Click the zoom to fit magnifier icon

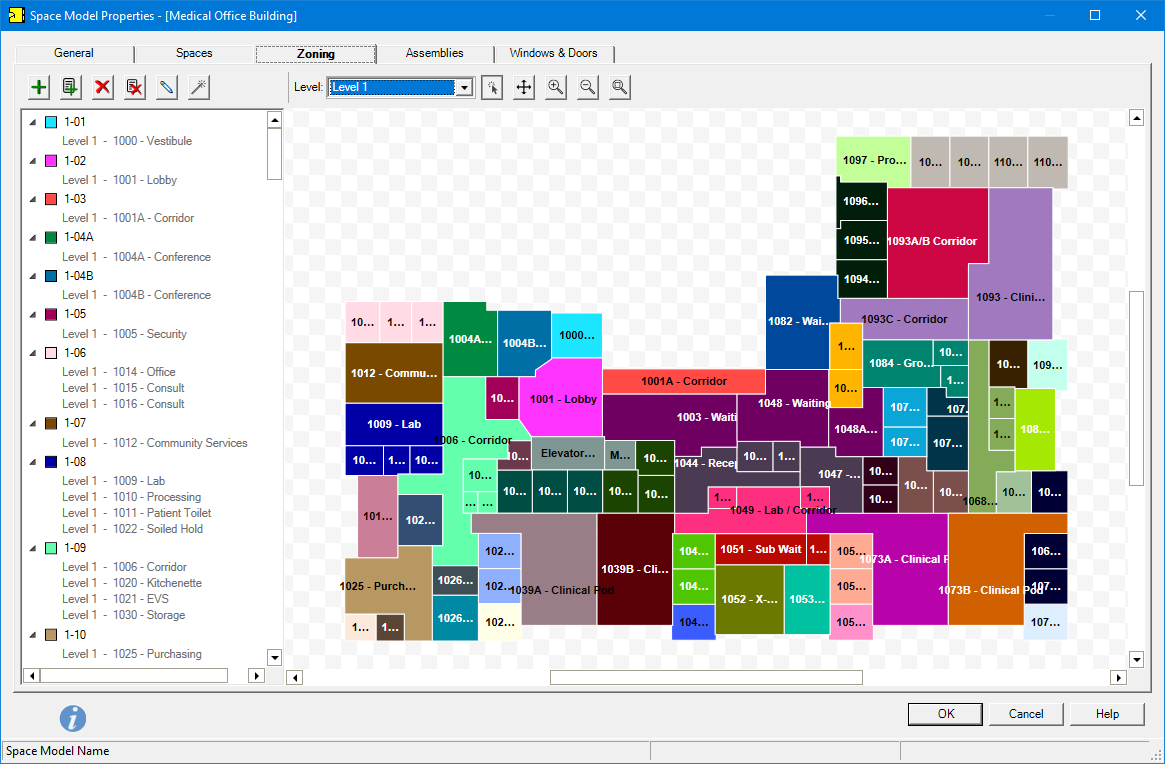click(x=620, y=87)
